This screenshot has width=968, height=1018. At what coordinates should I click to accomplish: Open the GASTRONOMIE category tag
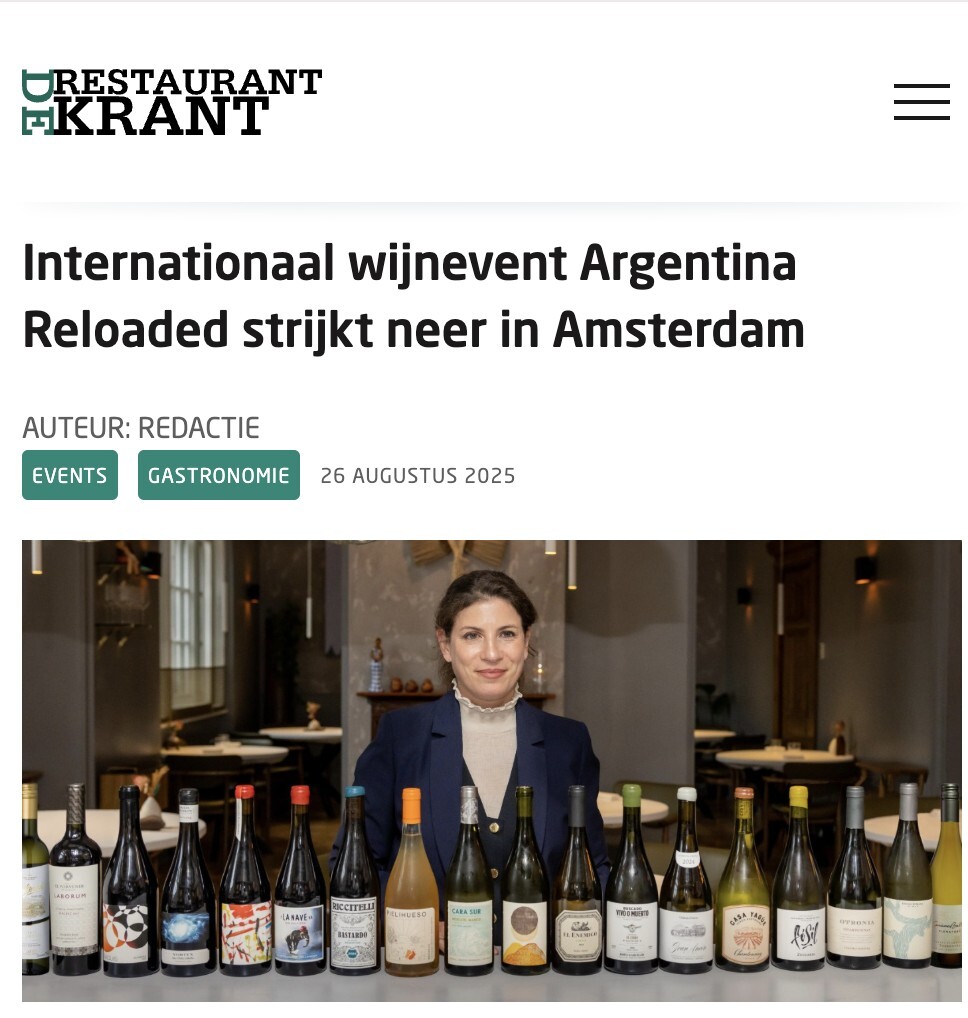[219, 475]
